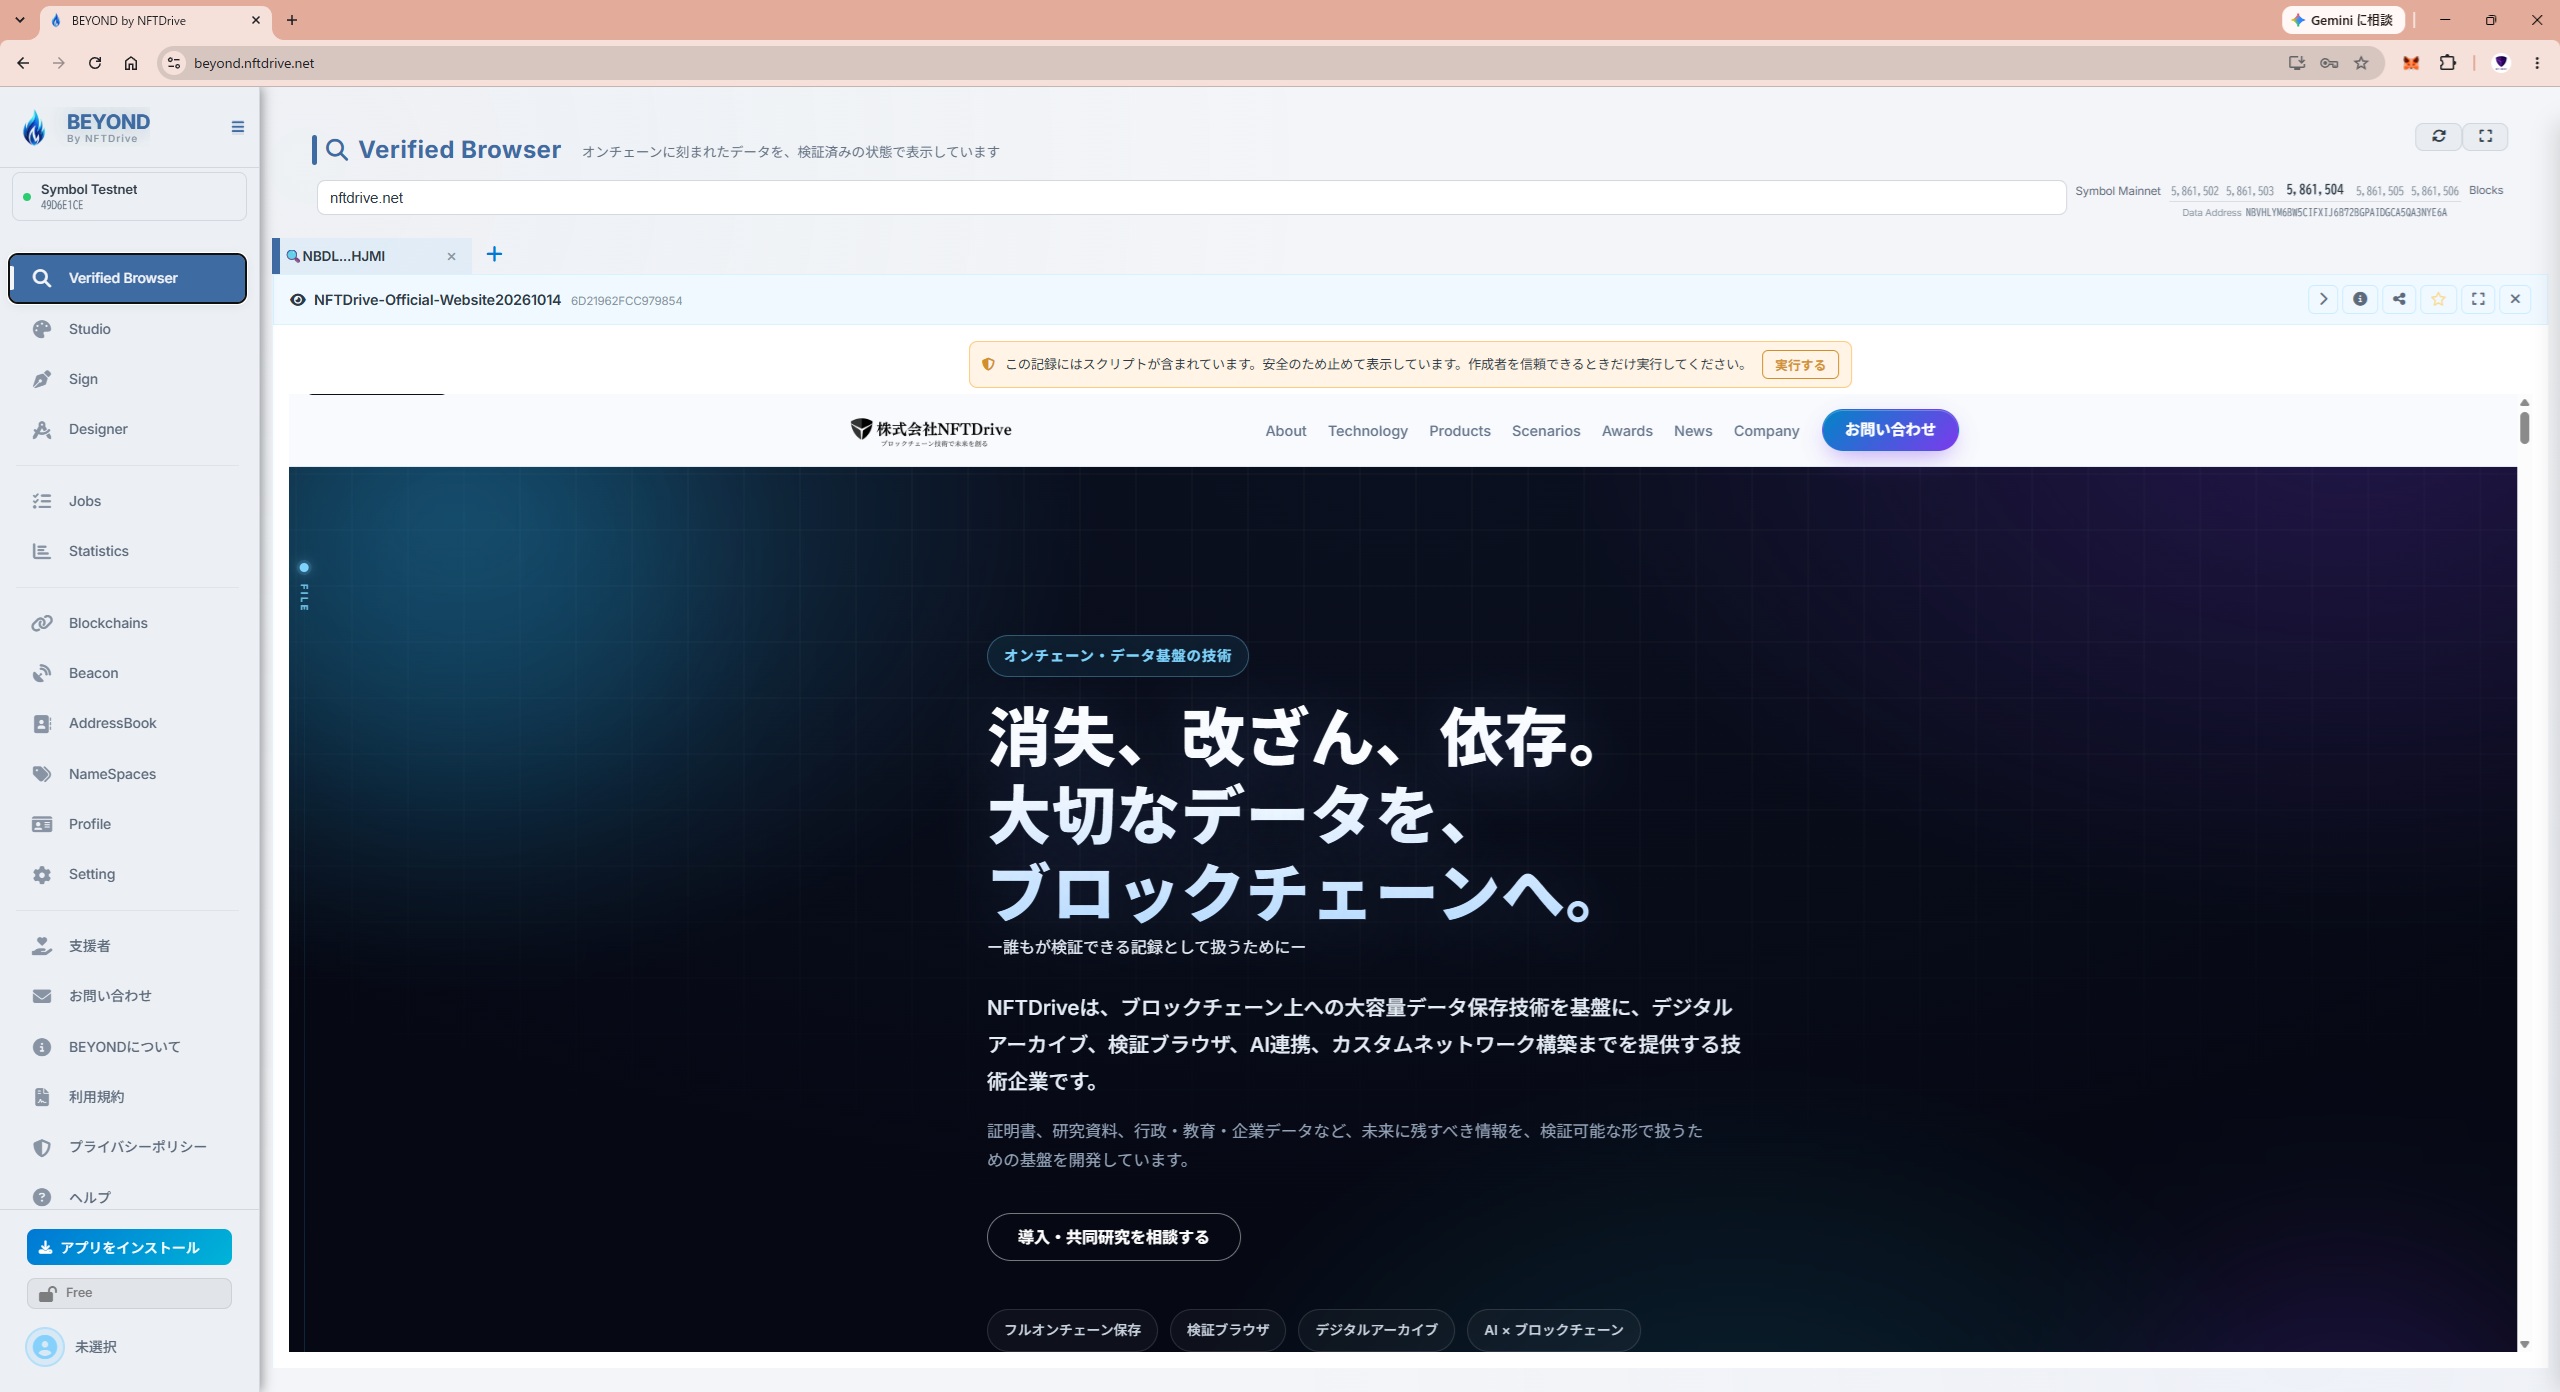Open the 支援者 page
The width and height of the screenshot is (2560, 1392).
coord(128,946)
